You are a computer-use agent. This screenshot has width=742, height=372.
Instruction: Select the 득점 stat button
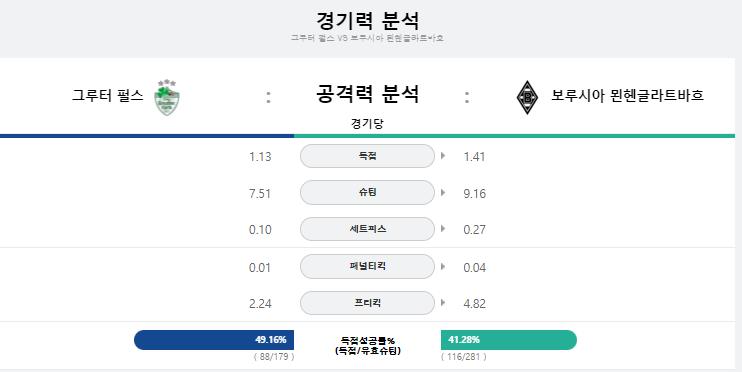(367, 156)
